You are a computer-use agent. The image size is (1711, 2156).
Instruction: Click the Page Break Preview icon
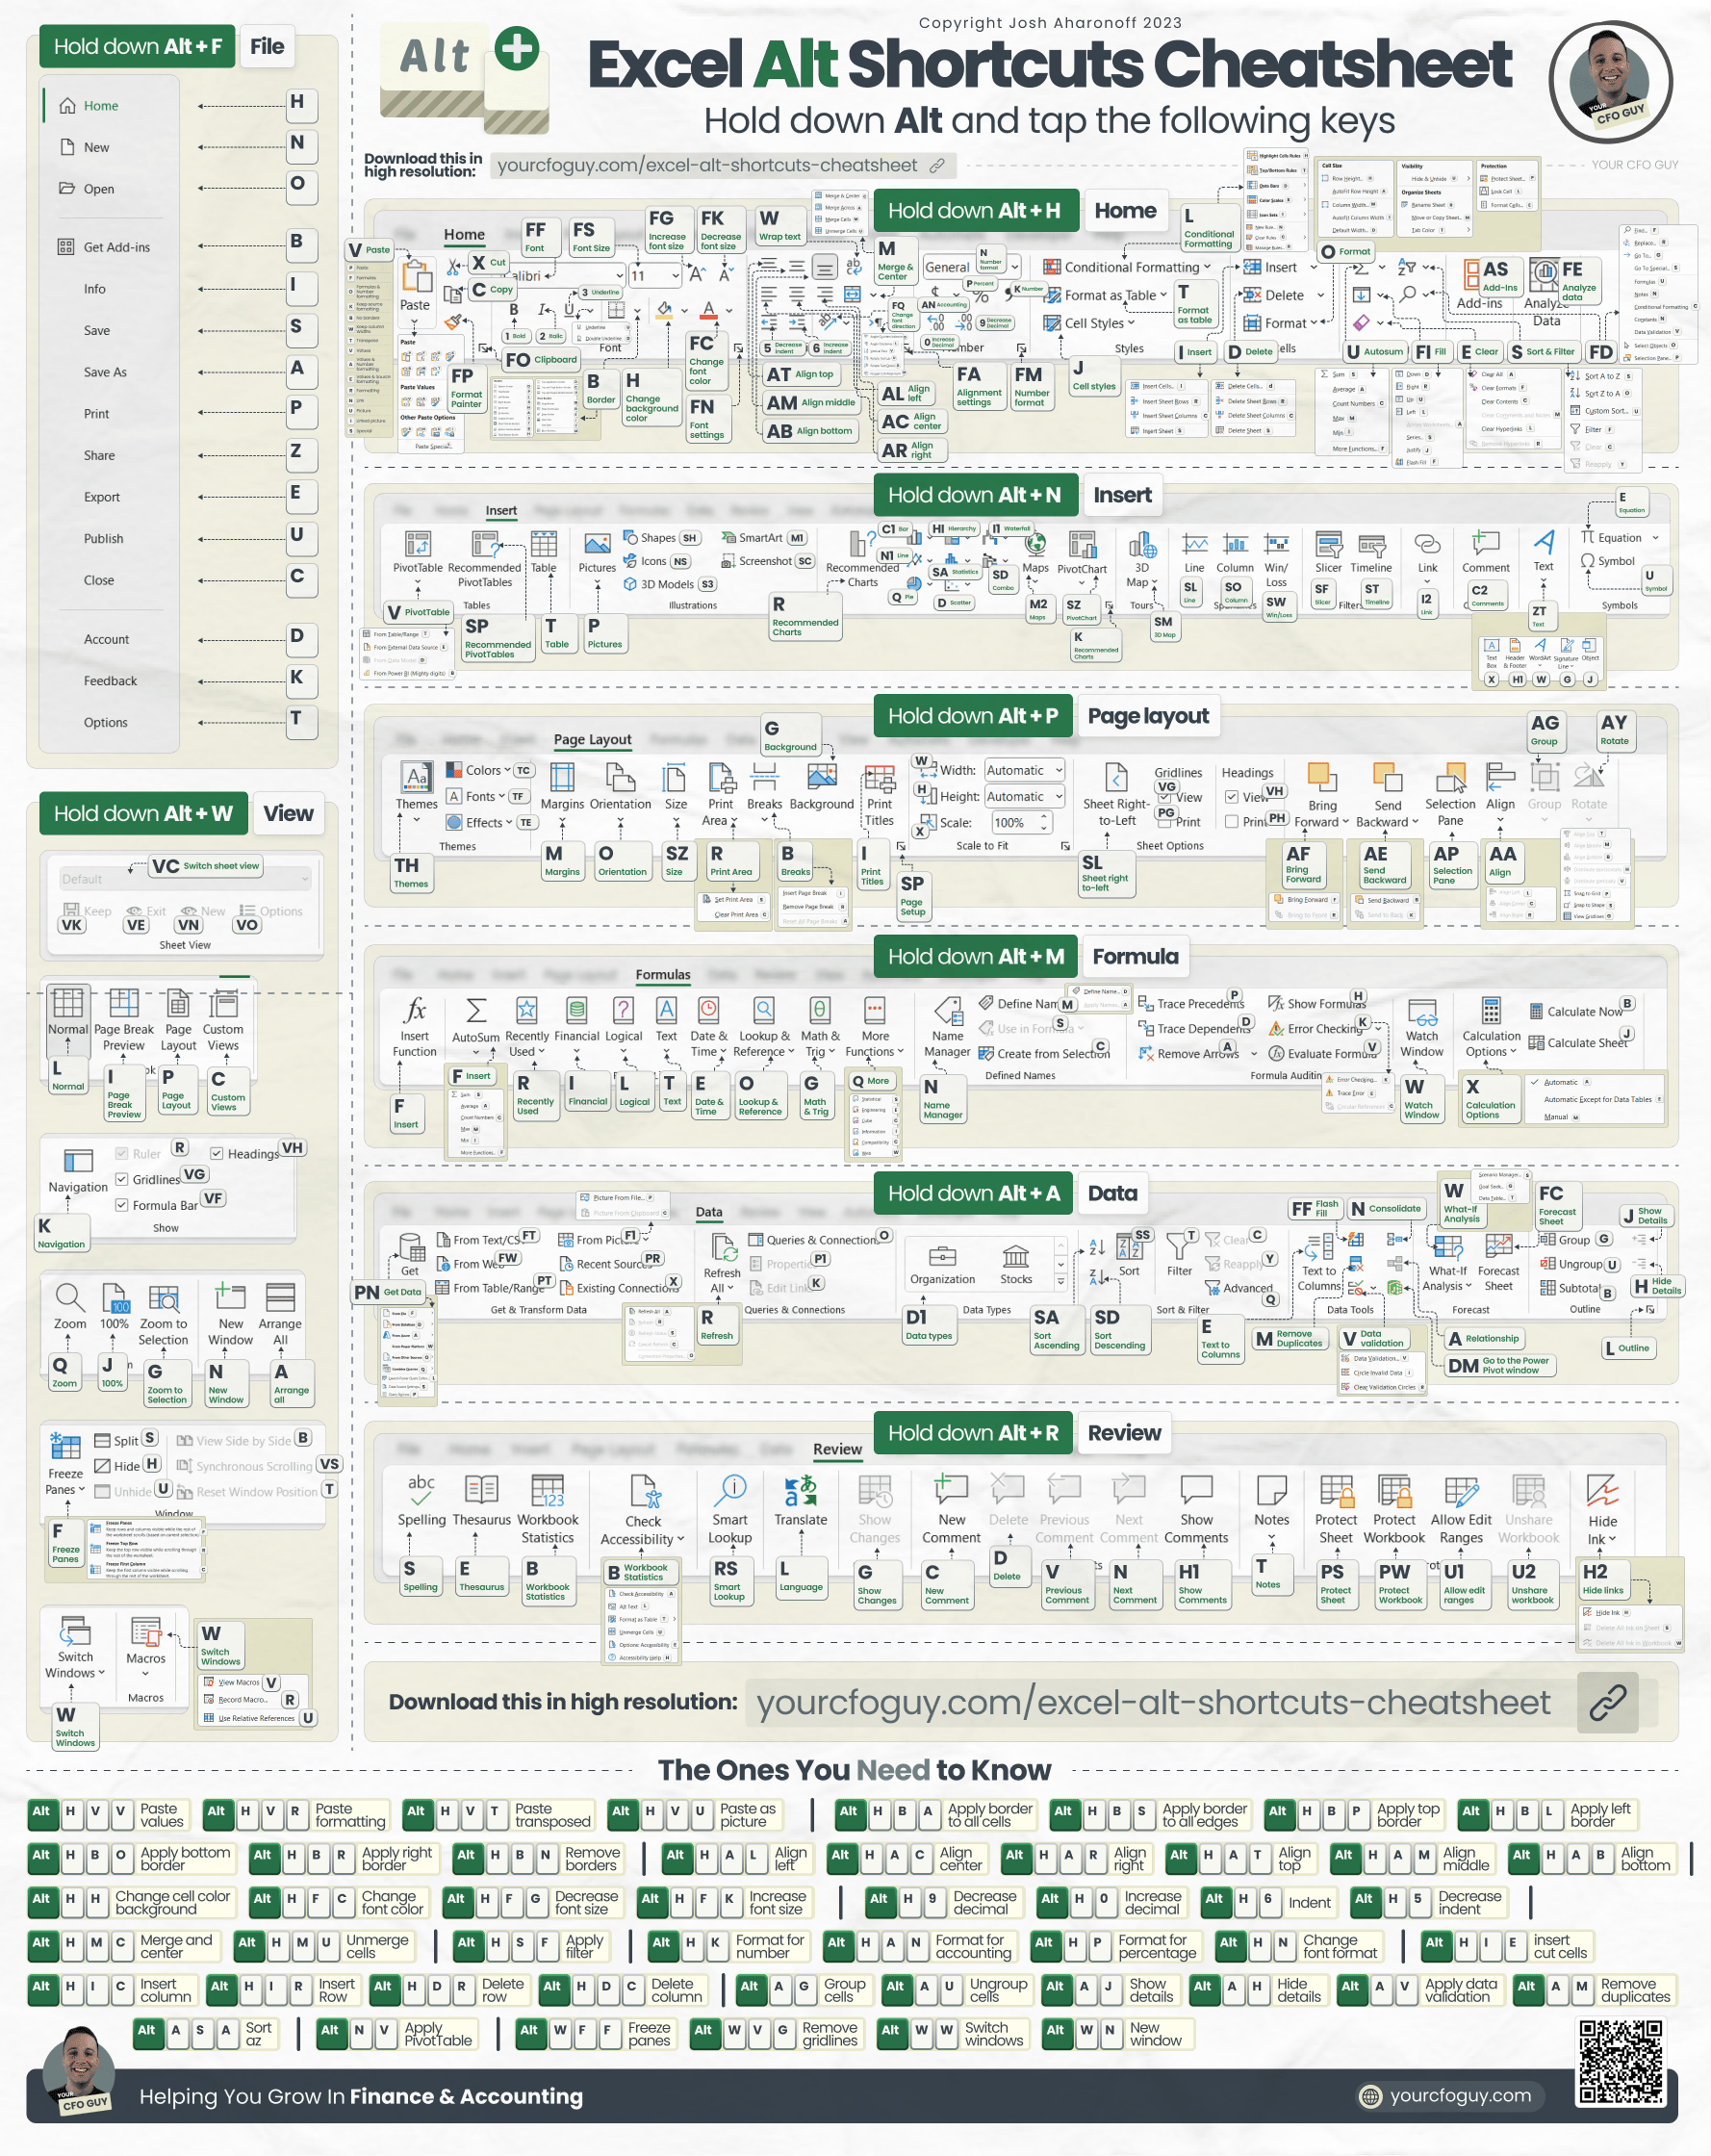[124, 1002]
